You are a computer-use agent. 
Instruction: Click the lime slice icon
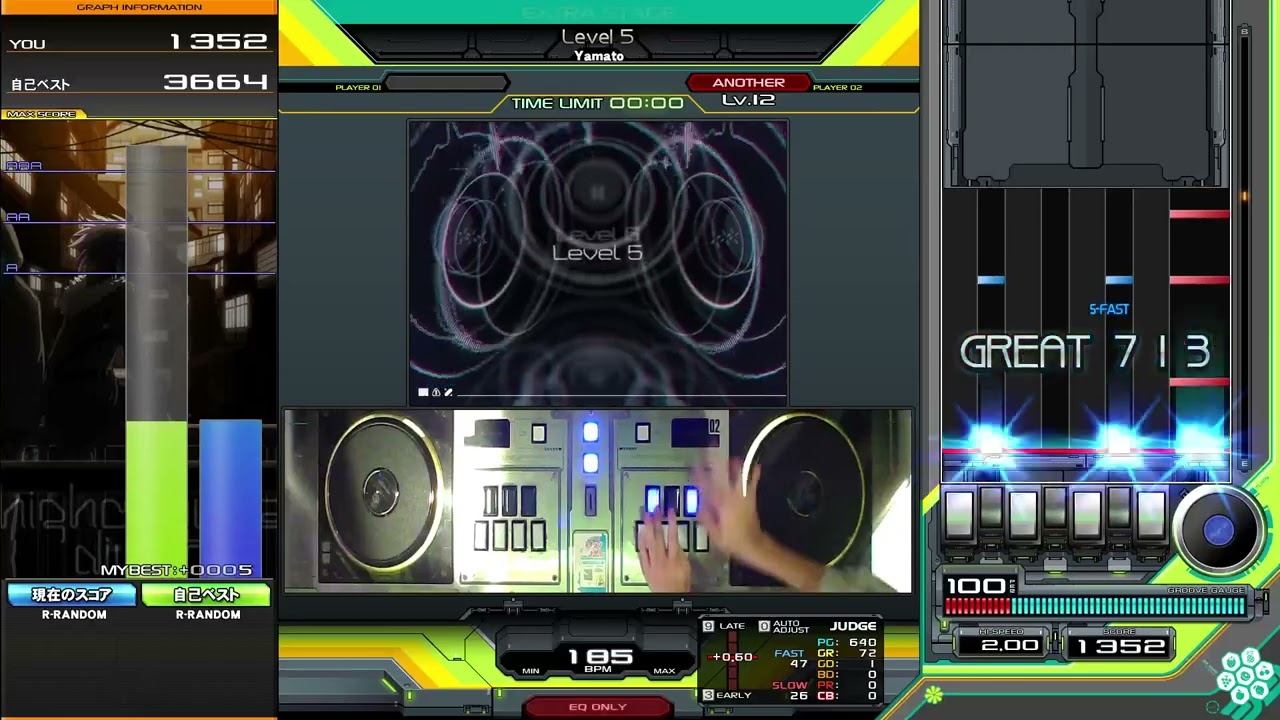point(933,693)
